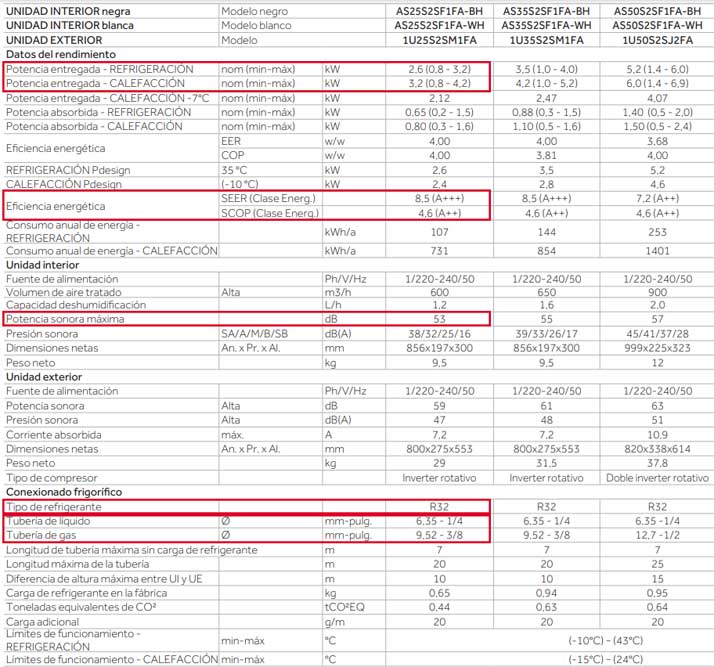Select the '35 °C' Pdesign condition
This screenshot has height=667, width=714.
click(x=234, y=170)
